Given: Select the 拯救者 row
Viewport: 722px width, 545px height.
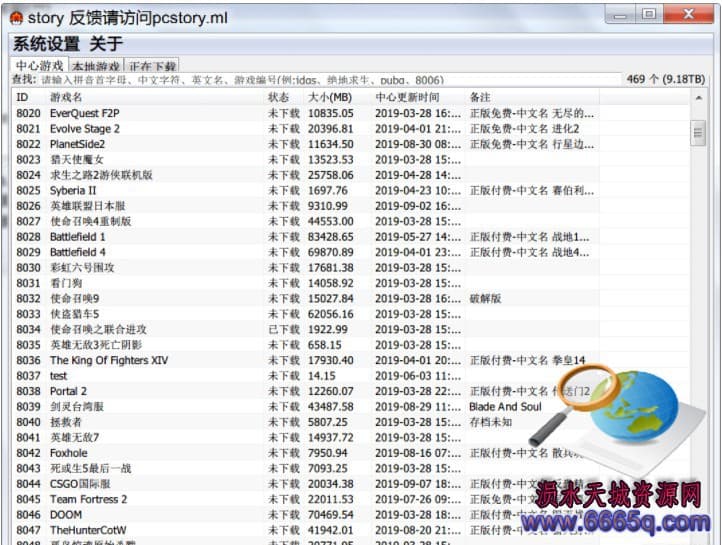Looking at the screenshot, I should point(352,422).
